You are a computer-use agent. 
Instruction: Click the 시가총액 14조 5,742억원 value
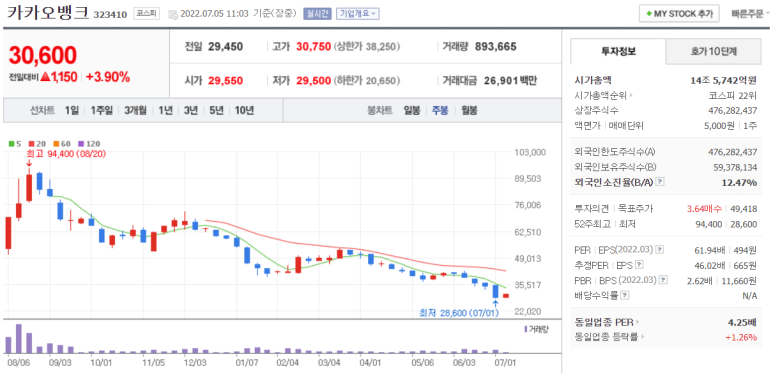723,80
